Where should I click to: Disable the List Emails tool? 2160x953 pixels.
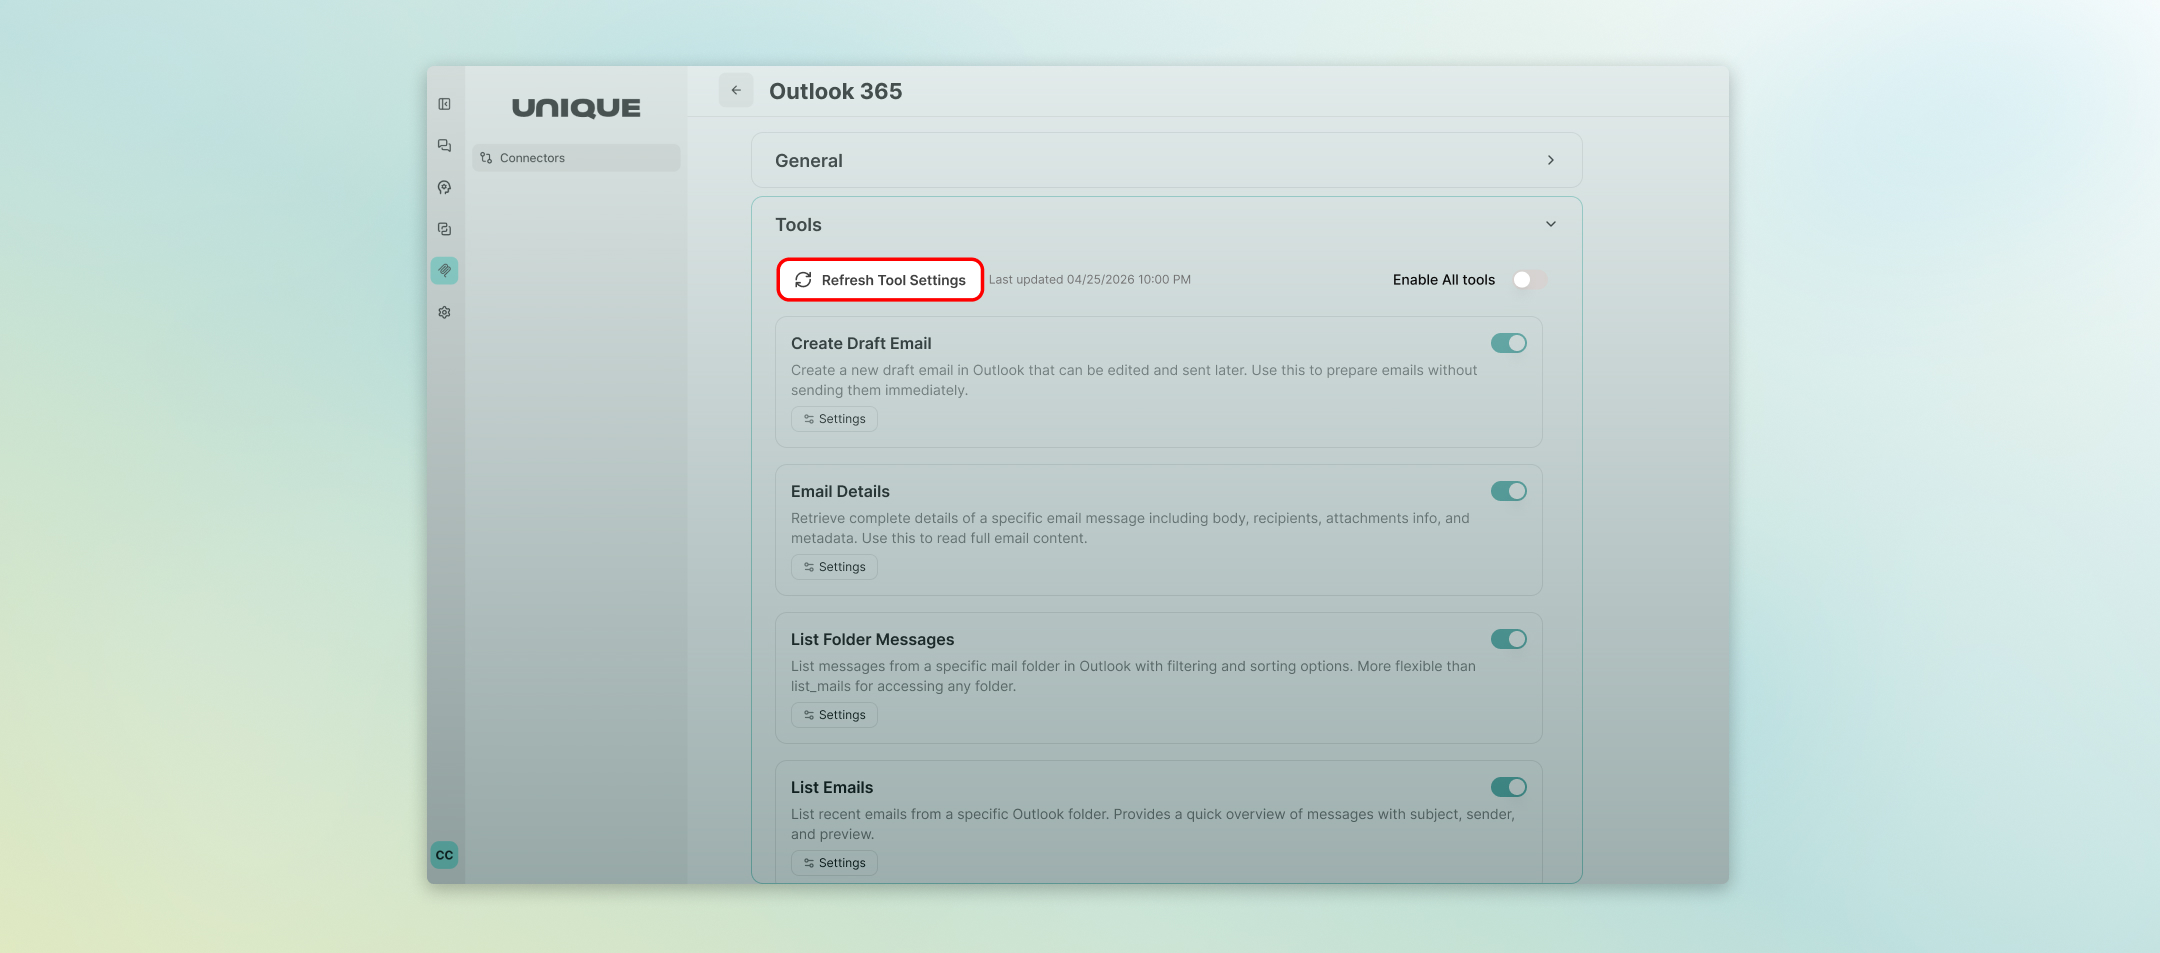pos(1509,787)
